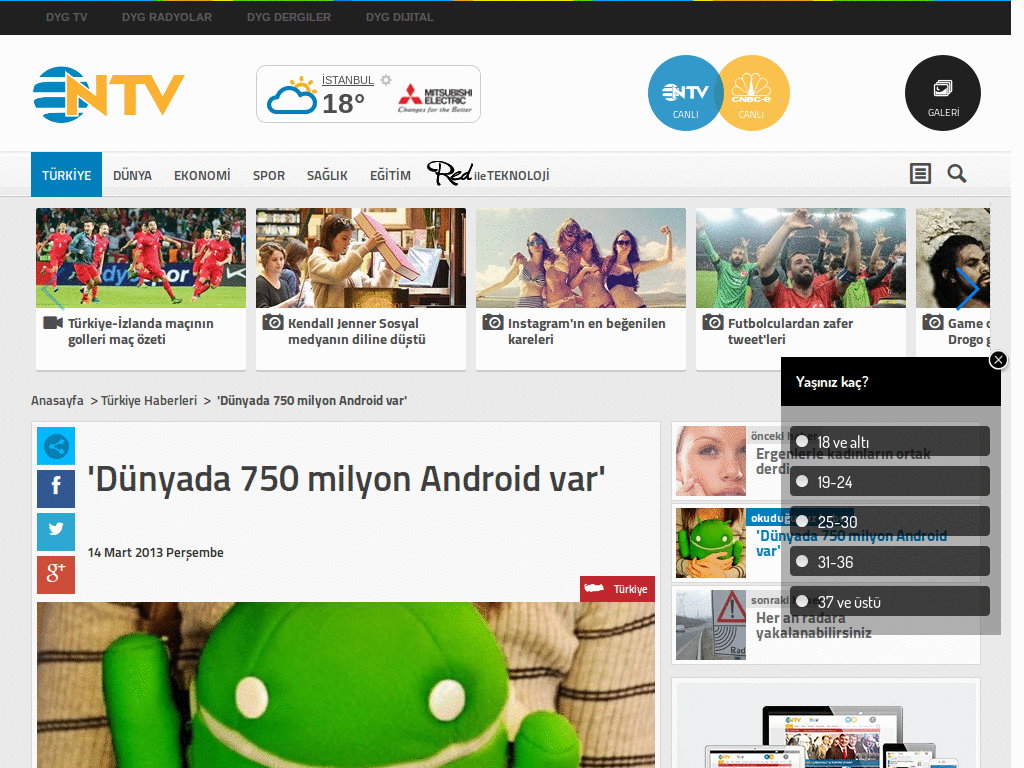The height and width of the screenshot is (768, 1024).
Task: Open Kendall Jenner bookstore thumbnail
Action: (x=361, y=258)
